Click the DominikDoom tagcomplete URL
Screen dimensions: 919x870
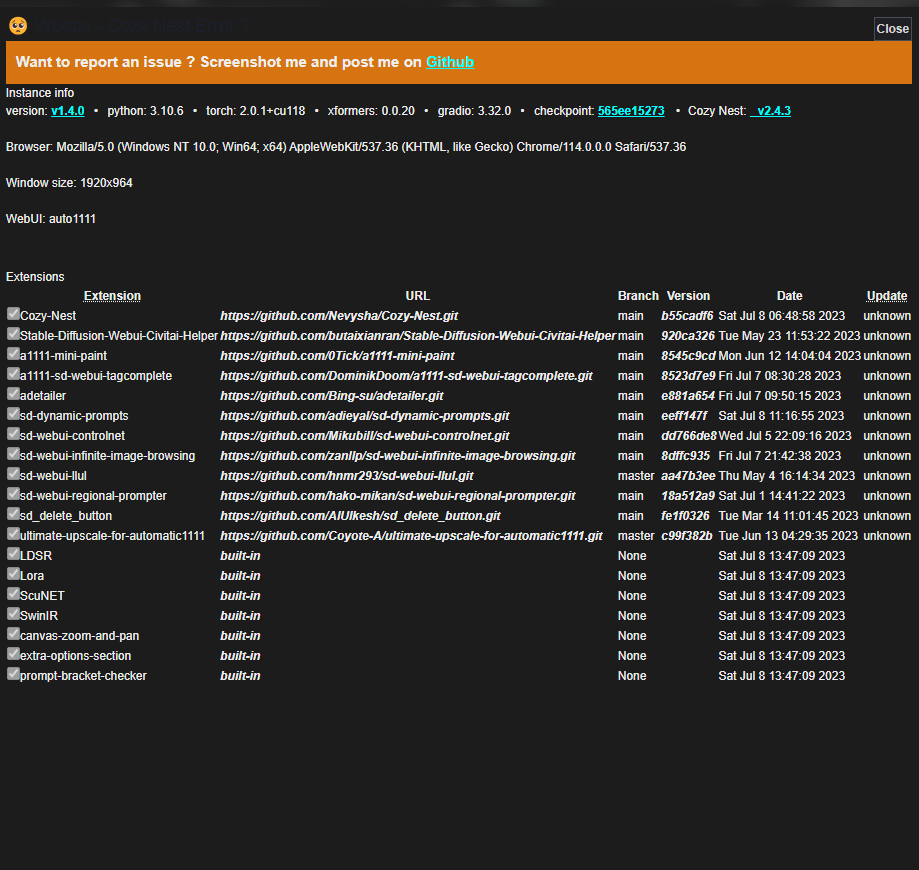tap(406, 376)
